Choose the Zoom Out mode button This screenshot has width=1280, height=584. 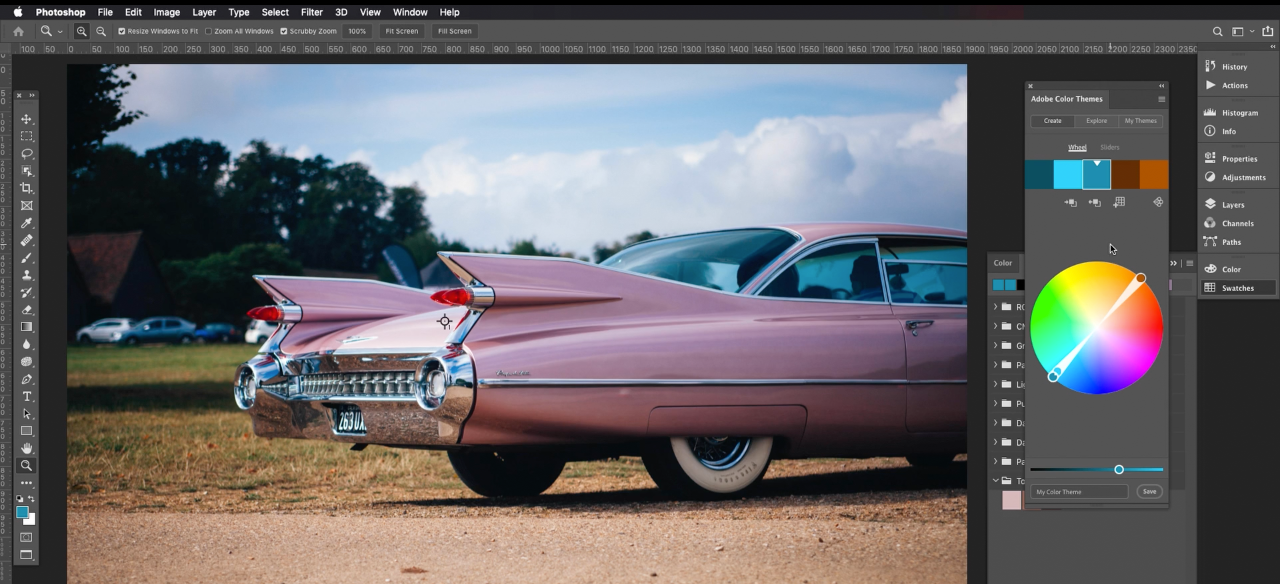coord(101,31)
